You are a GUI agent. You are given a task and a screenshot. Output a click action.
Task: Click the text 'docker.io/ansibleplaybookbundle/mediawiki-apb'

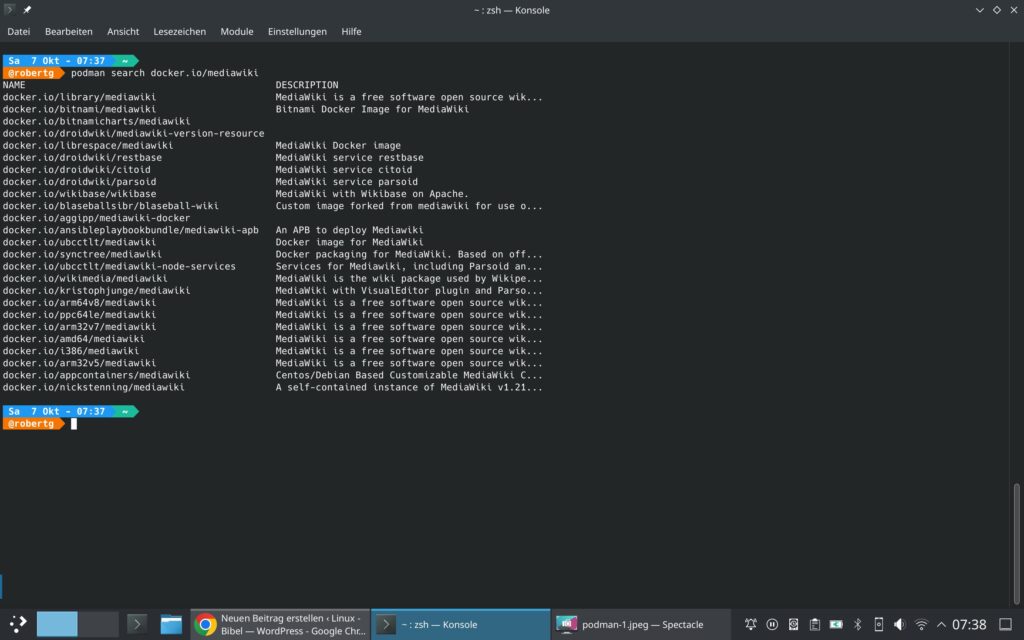131,230
